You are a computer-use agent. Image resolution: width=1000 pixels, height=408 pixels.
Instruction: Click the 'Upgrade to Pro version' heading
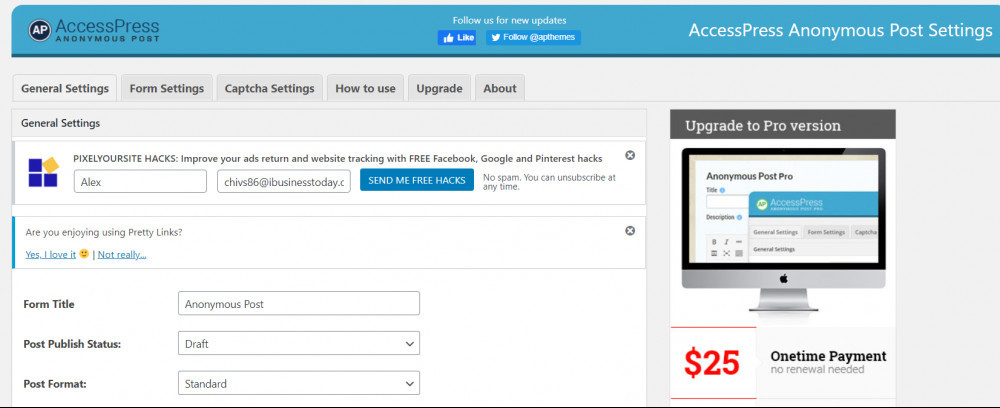[763, 126]
